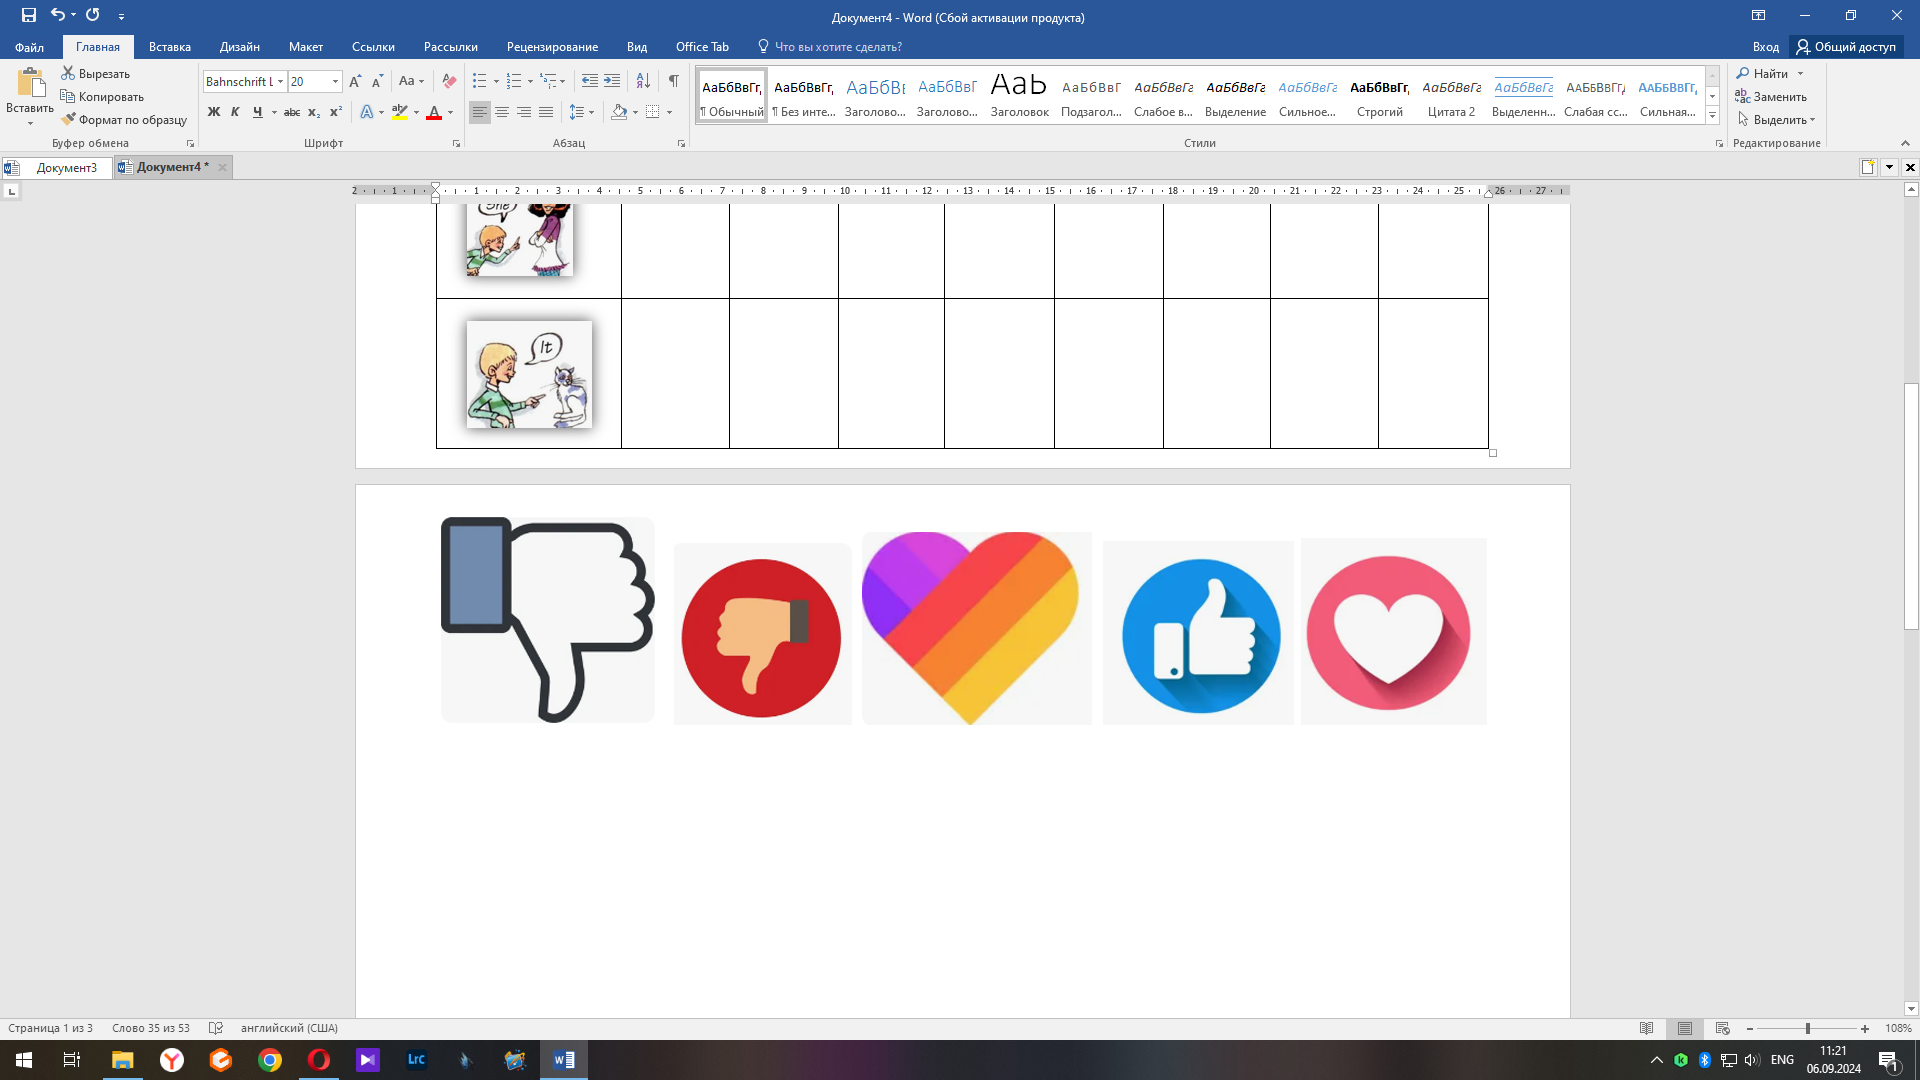
Task: Open the text effects icon (outlined A)
Action: 367,112
